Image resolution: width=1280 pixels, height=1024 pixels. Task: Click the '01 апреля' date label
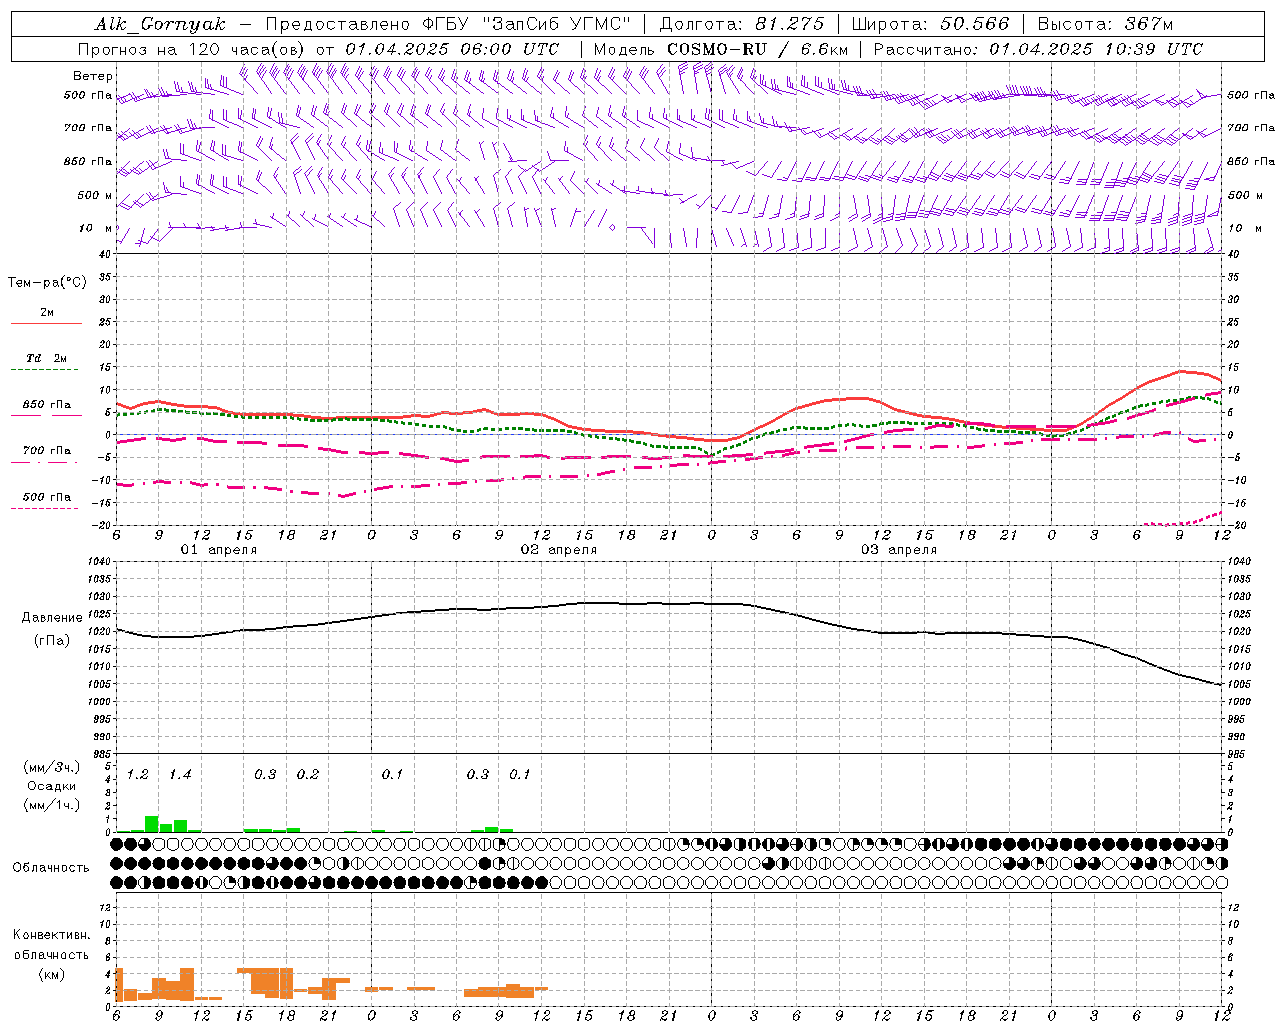coord(219,550)
